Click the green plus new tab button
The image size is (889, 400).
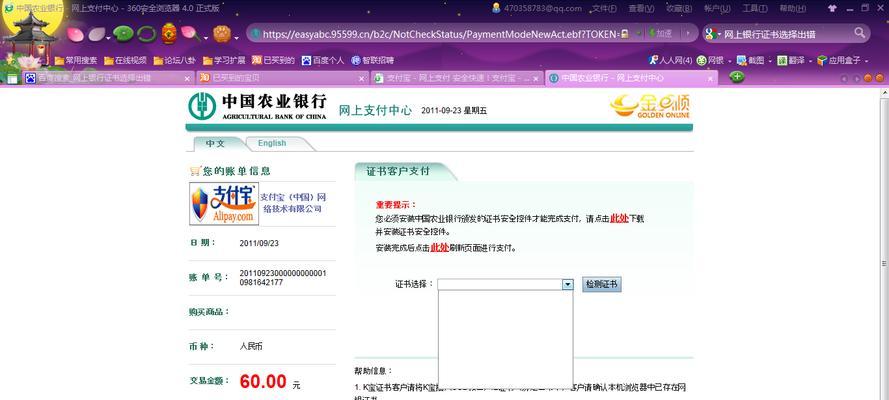(736, 77)
